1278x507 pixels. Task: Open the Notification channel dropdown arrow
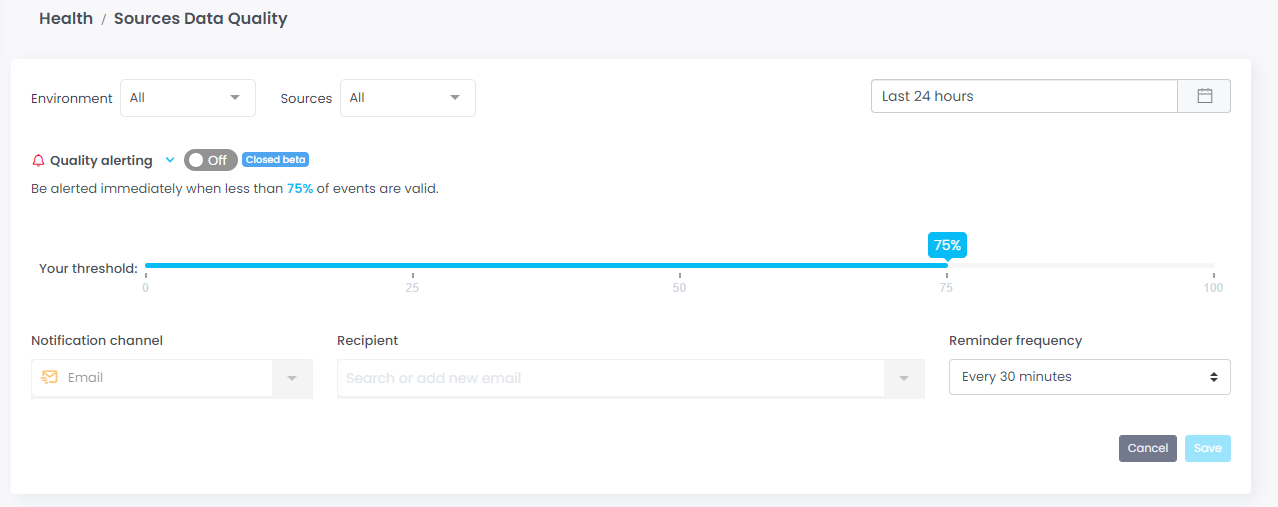click(x=292, y=379)
